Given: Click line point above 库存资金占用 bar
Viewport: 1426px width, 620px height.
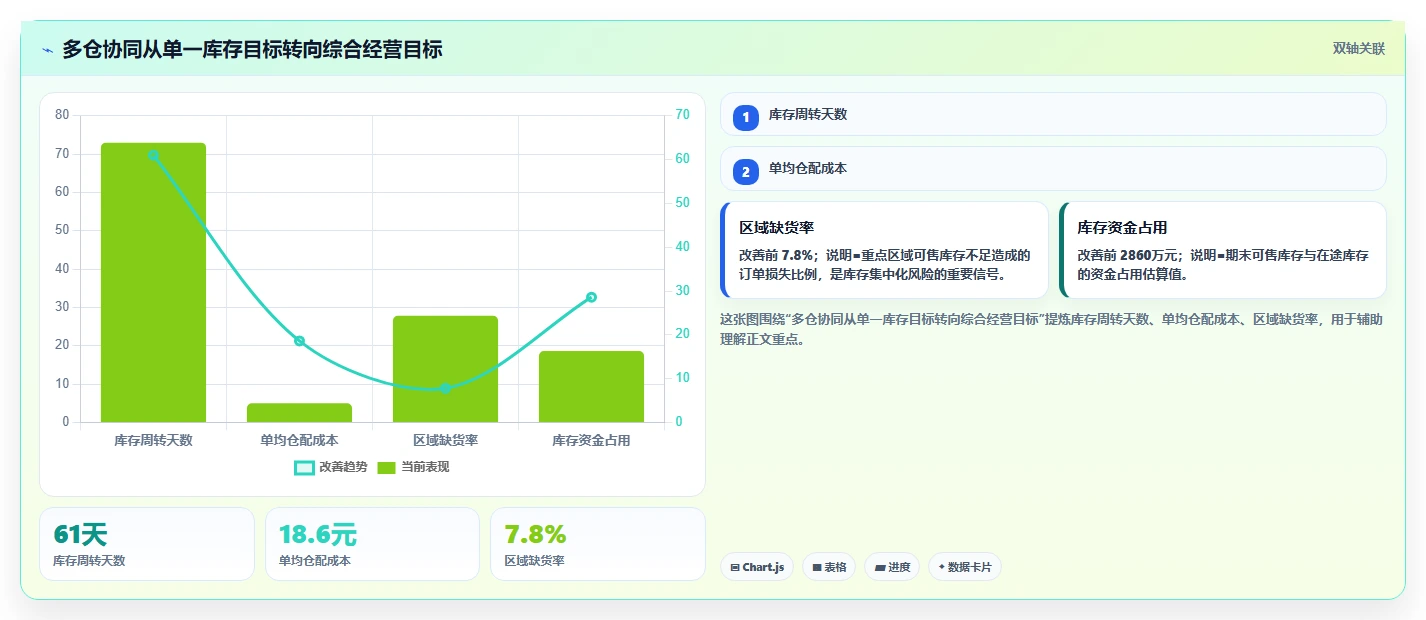Looking at the screenshot, I should [591, 297].
